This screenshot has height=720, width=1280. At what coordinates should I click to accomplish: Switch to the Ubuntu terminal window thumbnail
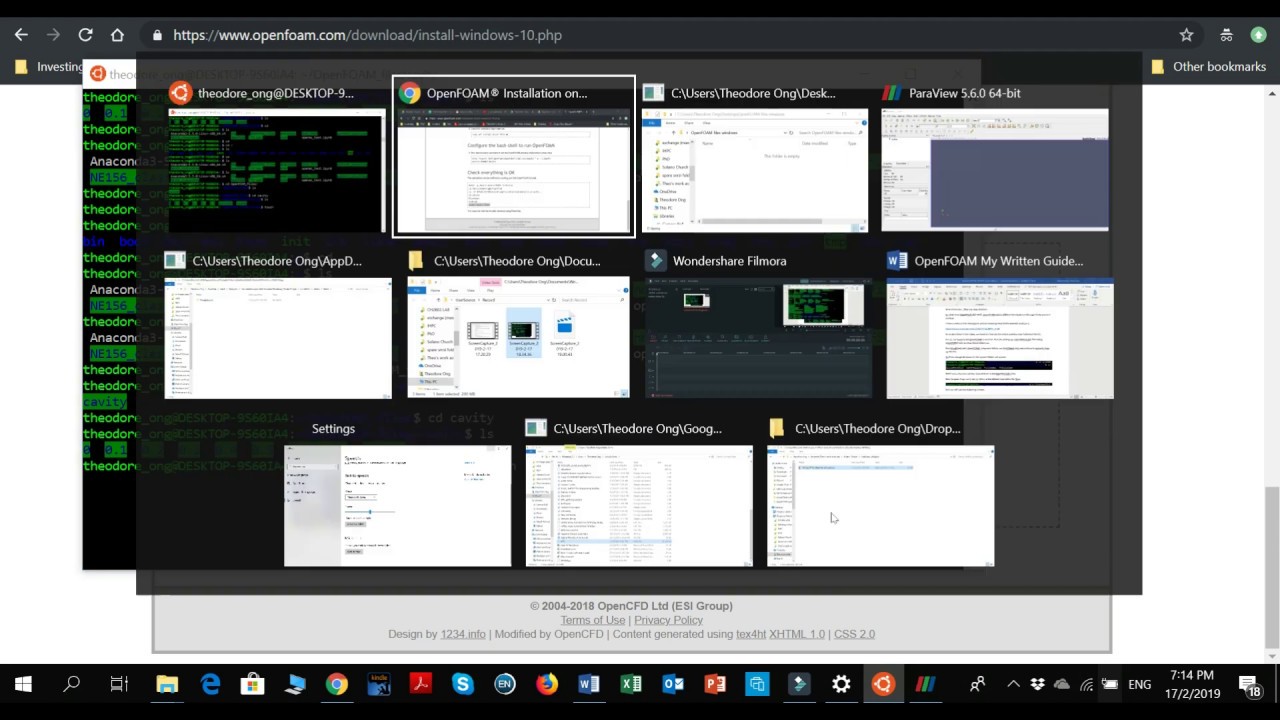275,170
